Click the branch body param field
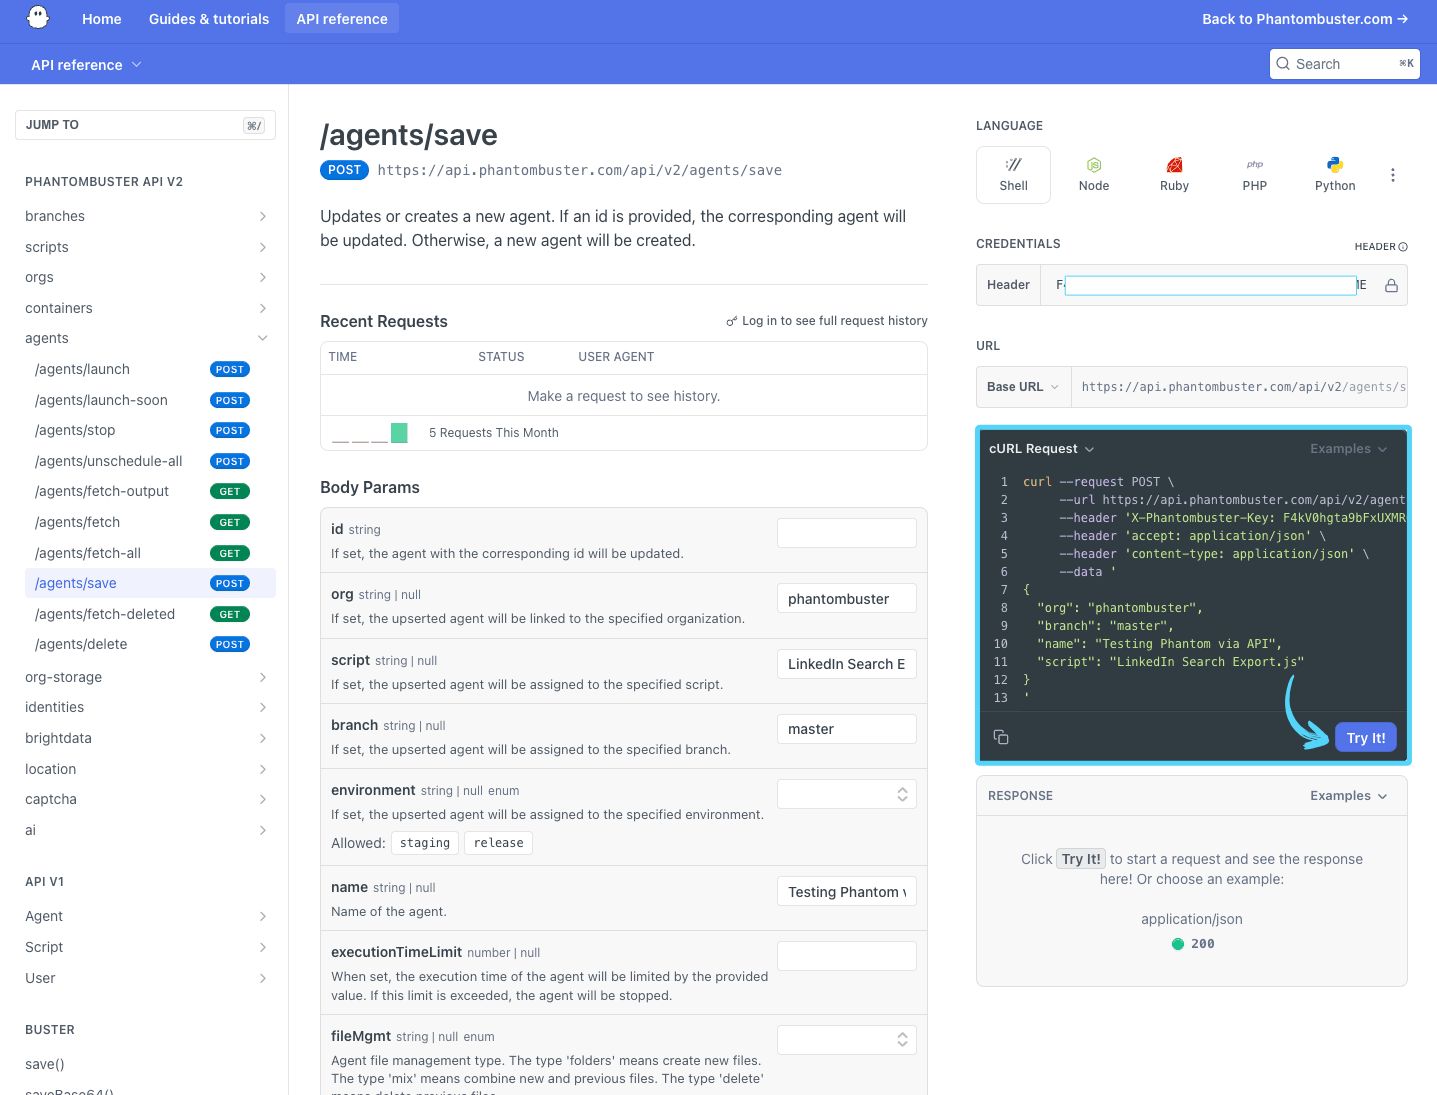 point(847,729)
